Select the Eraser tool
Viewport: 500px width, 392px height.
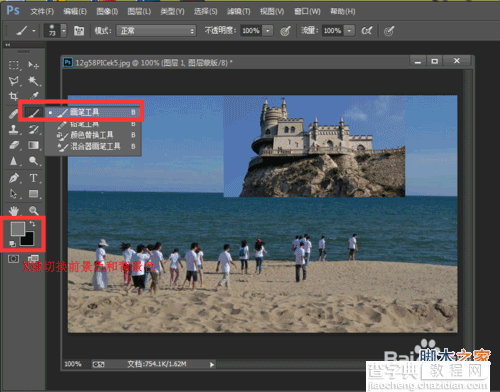tap(14, 145)
